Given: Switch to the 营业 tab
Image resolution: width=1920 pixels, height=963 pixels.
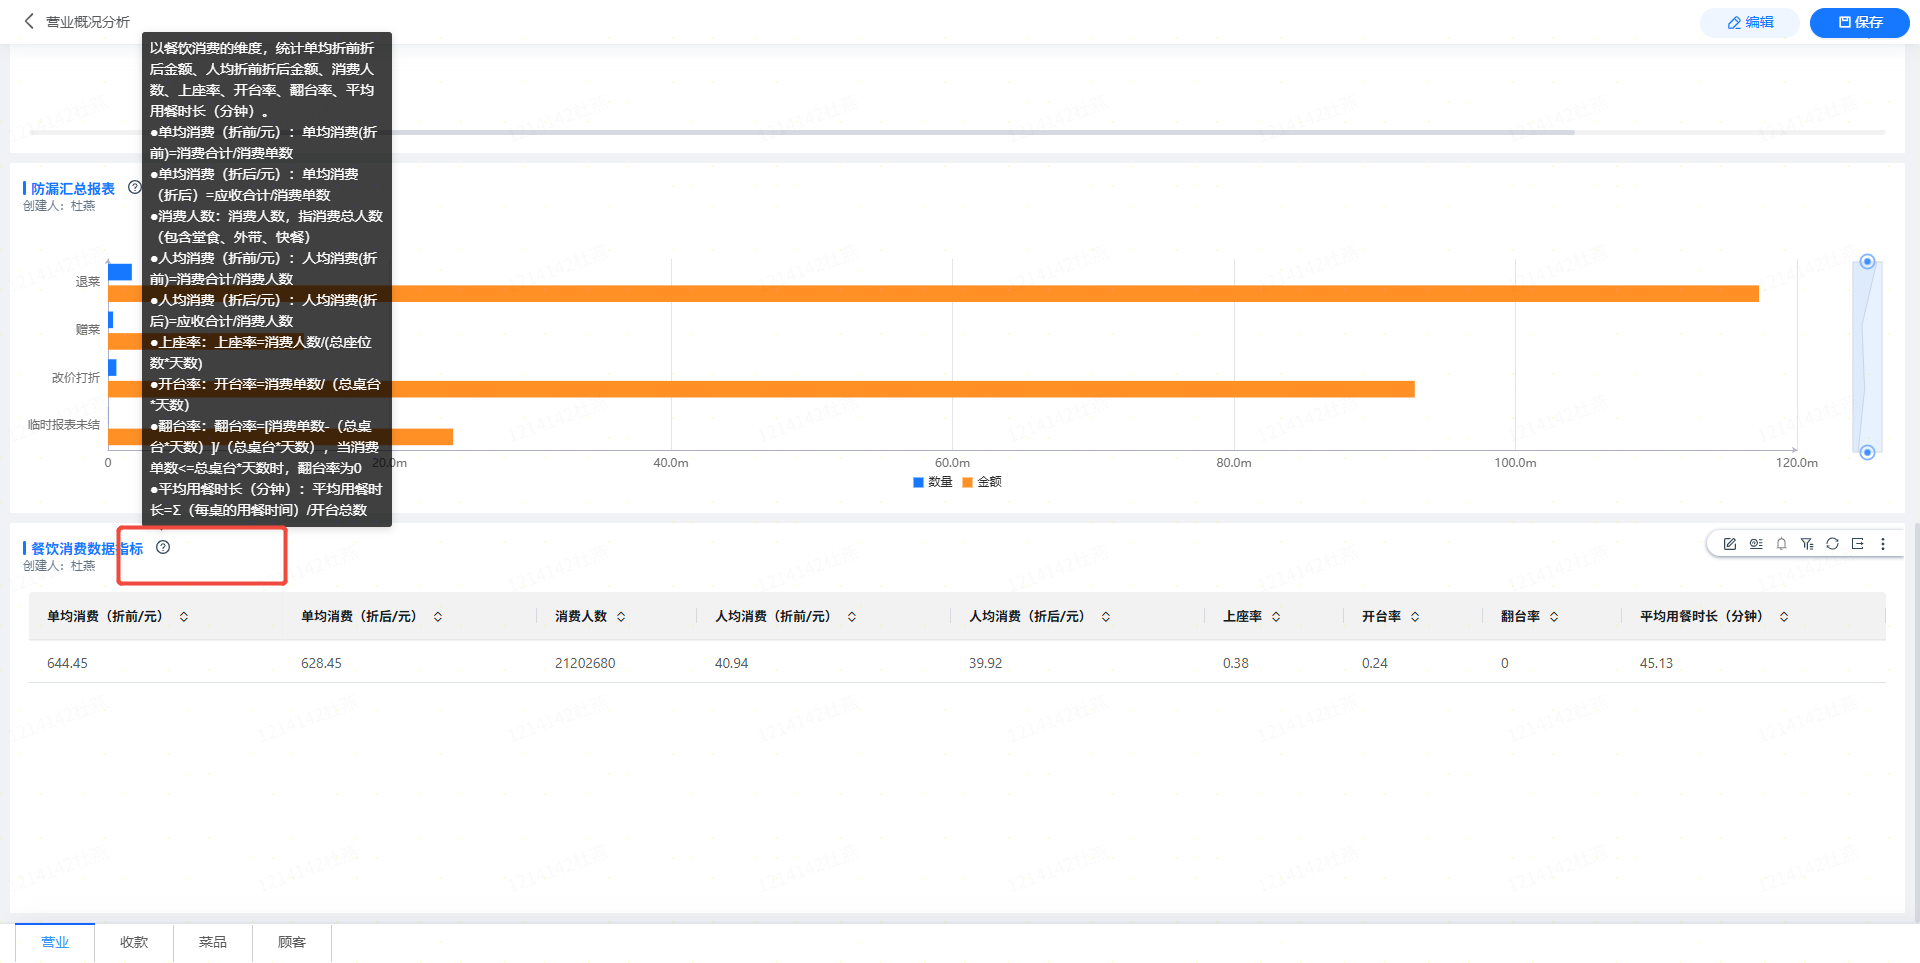Looking at the screenshot, I should pyautogui.click(x=55, y=942).
